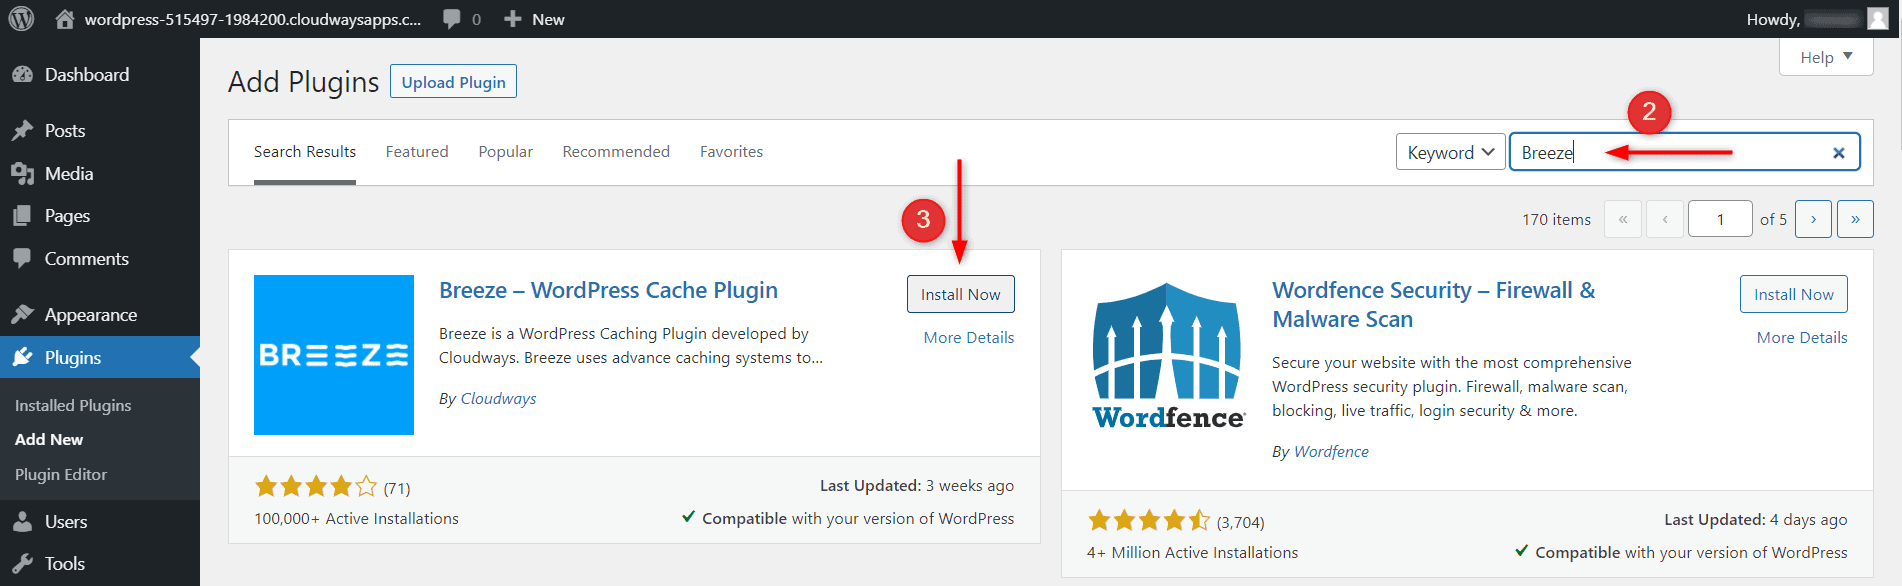The height and width of the screenshot is (586, 1902).
Task: Jump to last page of results
Action: (x=1855, y=219)
